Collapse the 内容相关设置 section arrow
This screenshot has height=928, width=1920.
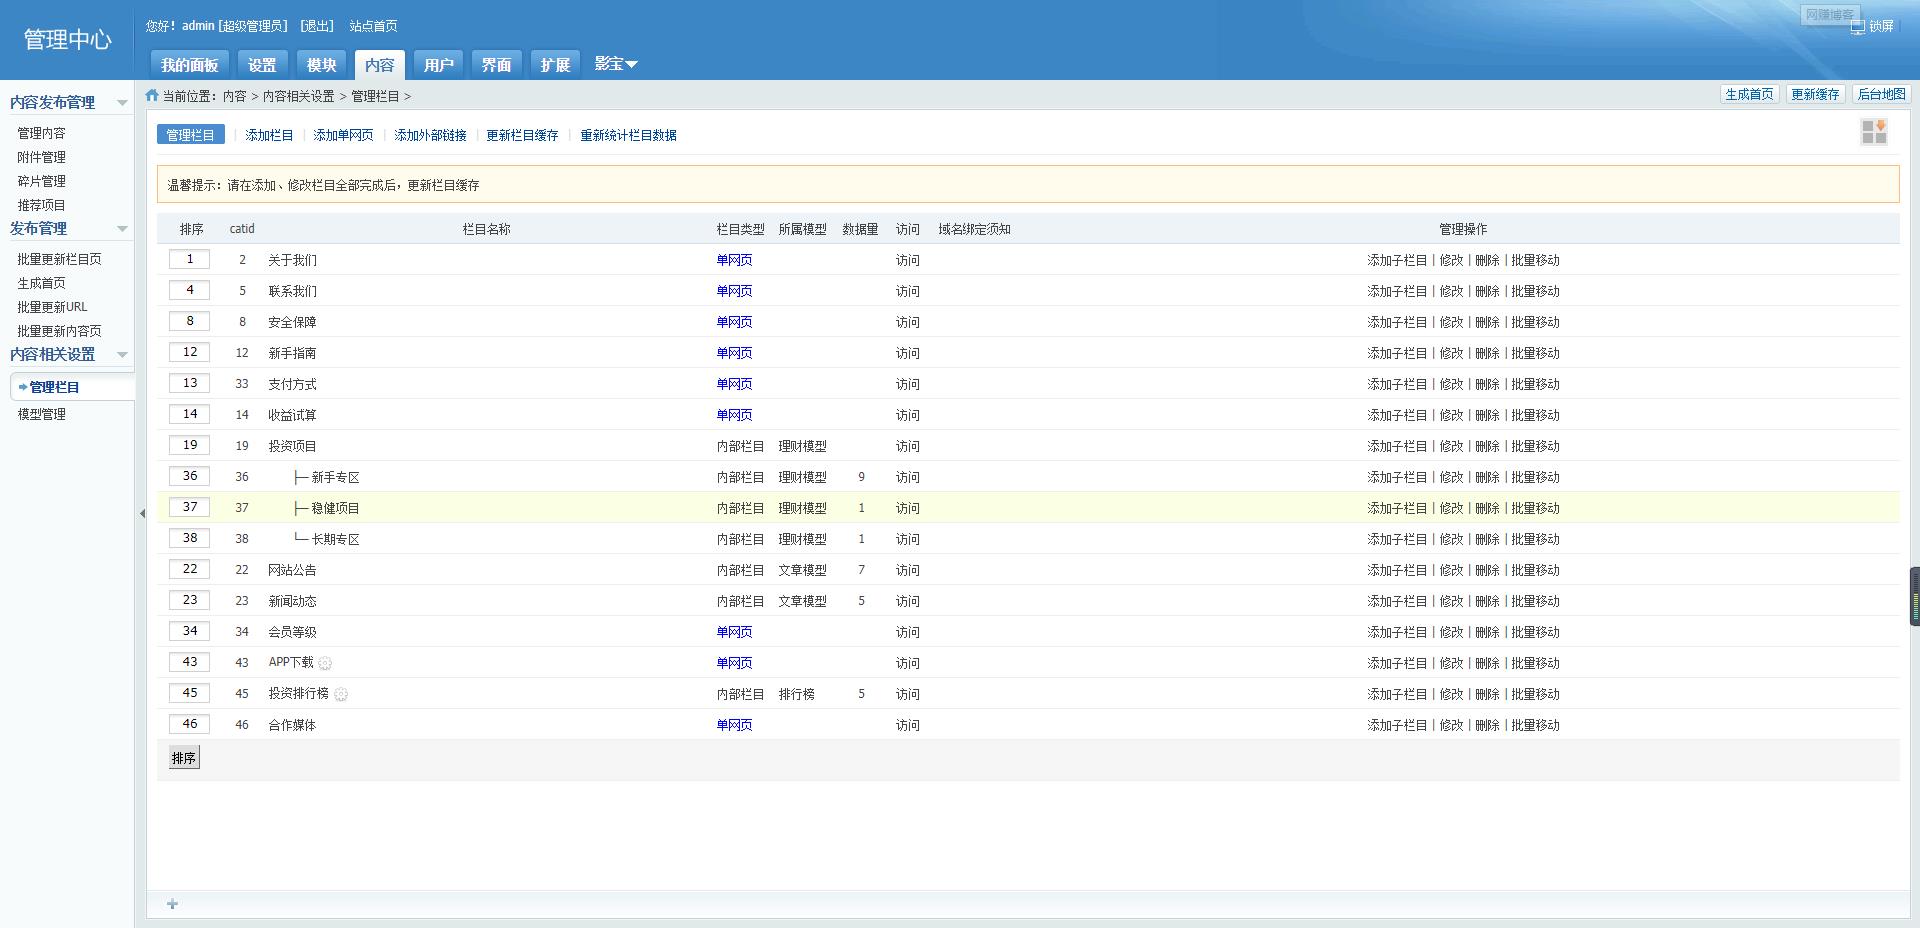pyautogui.click(x=122, y=355)
